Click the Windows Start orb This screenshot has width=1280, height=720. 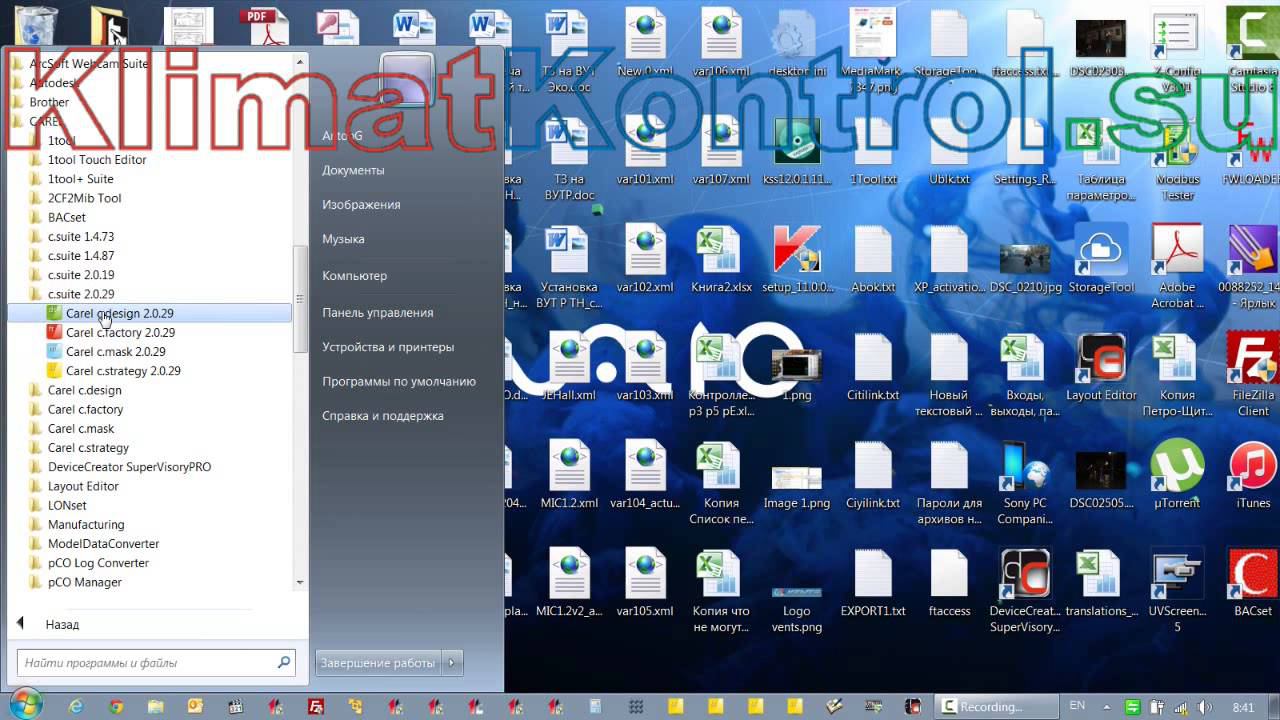pos(27,705)
